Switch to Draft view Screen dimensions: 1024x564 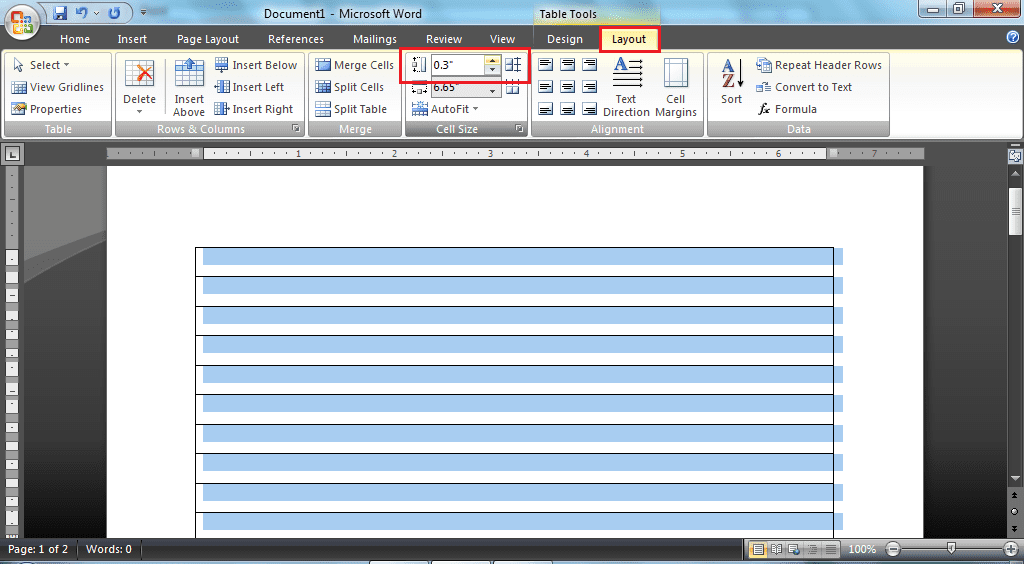click(x=831, y=549)
